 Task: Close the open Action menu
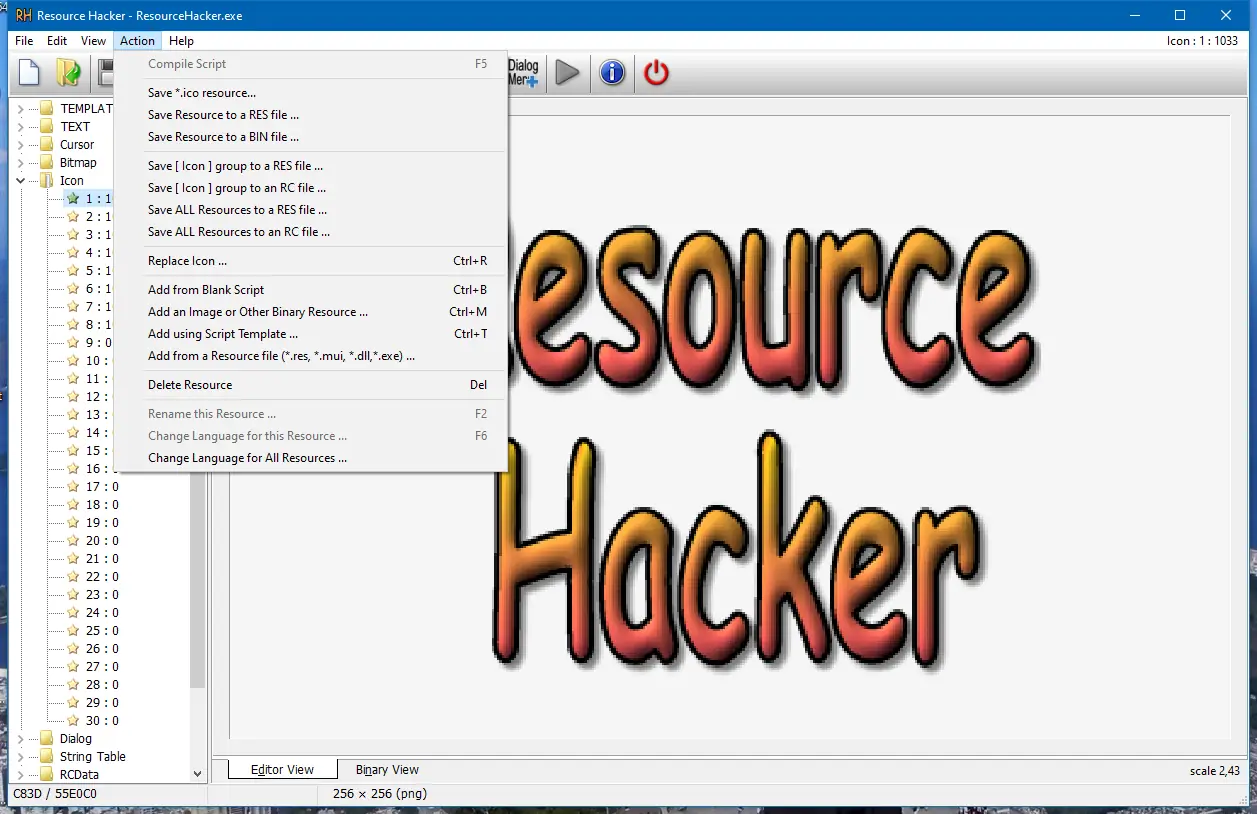coord(137,41)
